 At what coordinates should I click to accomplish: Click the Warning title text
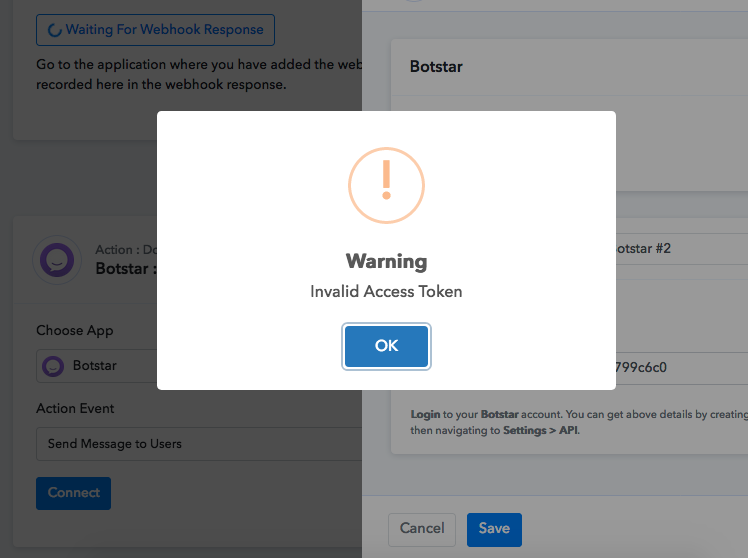[386, 261]
